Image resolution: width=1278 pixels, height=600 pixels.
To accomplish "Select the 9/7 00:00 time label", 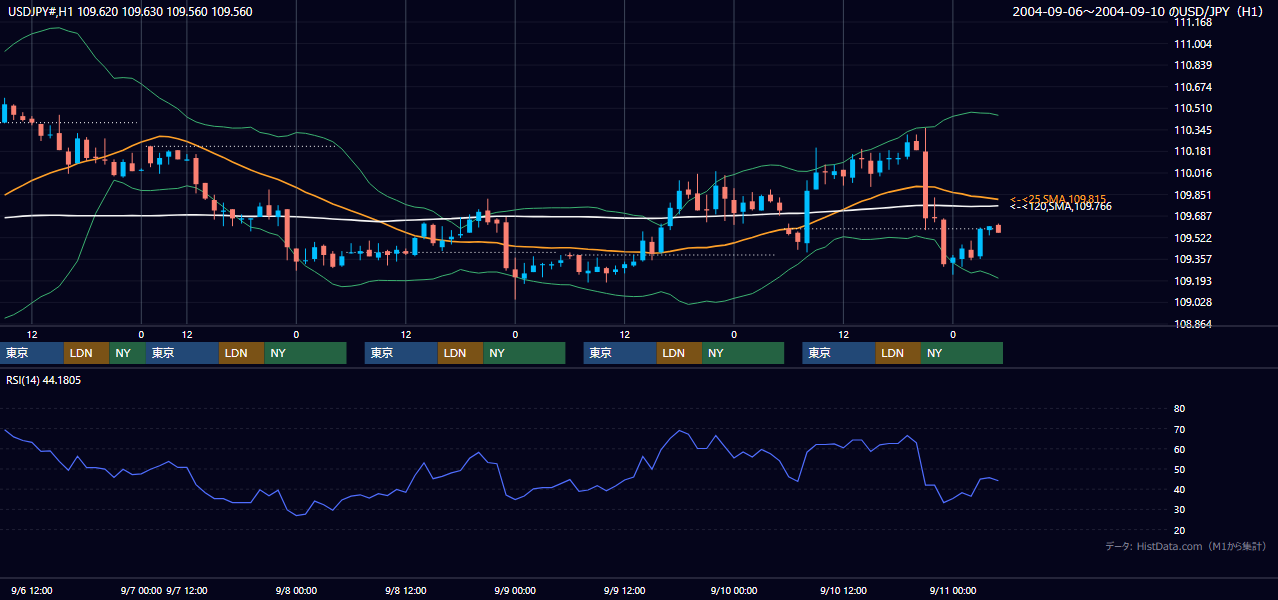I will 141,591.
